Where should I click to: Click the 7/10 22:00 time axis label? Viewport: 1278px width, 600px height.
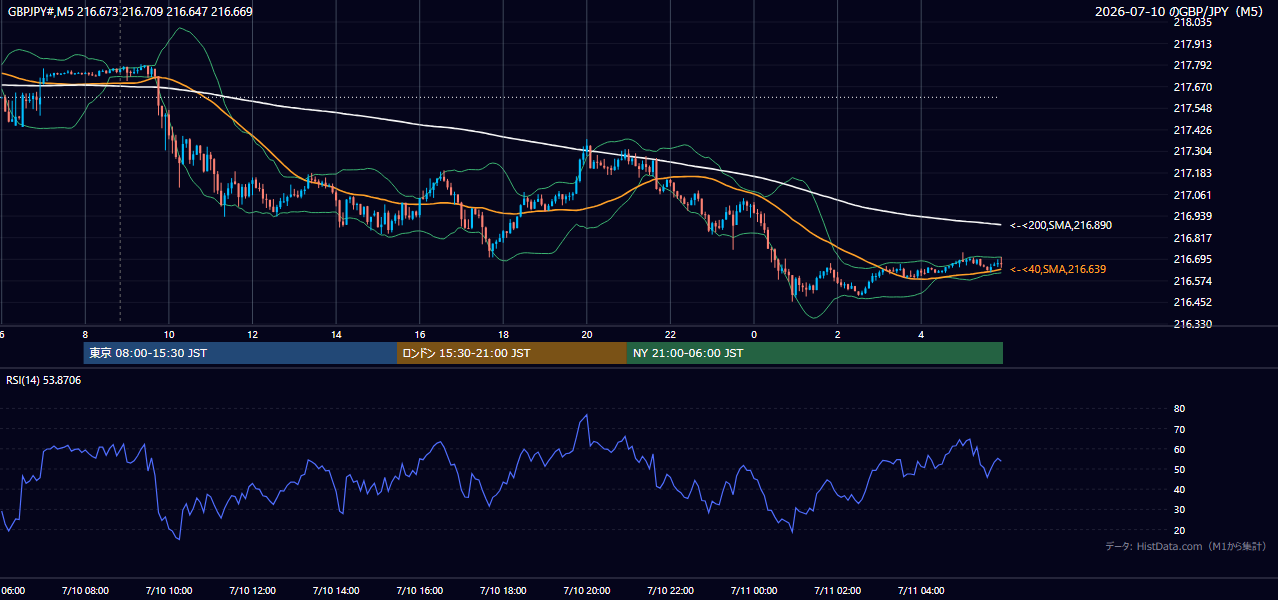coord(670,590)
